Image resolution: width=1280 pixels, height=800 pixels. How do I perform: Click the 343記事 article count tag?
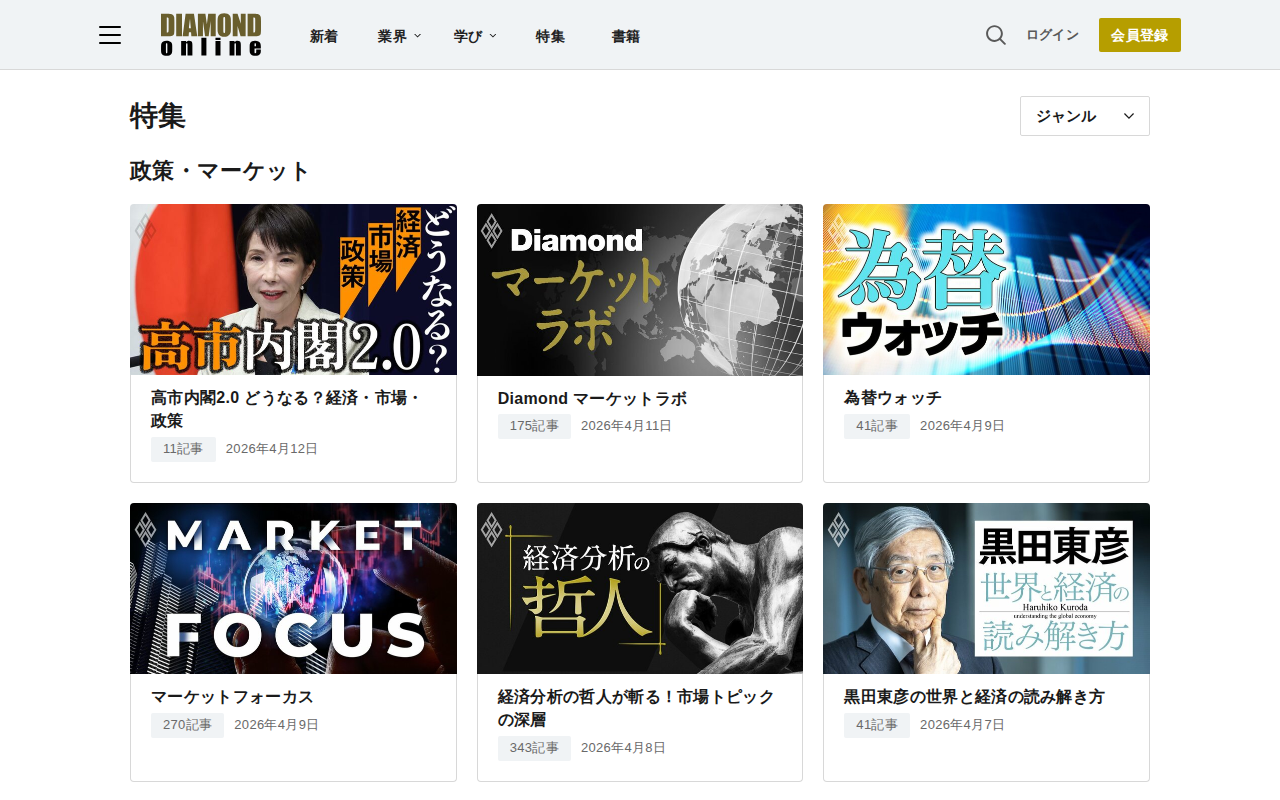point(534,748)
